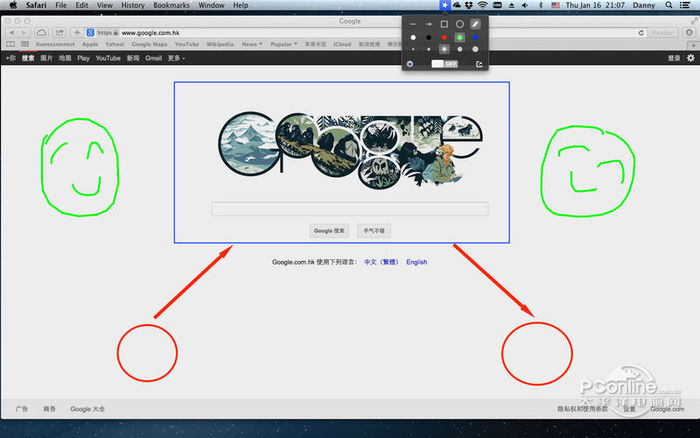700x438 pixels.
Task: Choose the red color swatch
Action: [x=444, y=38]
